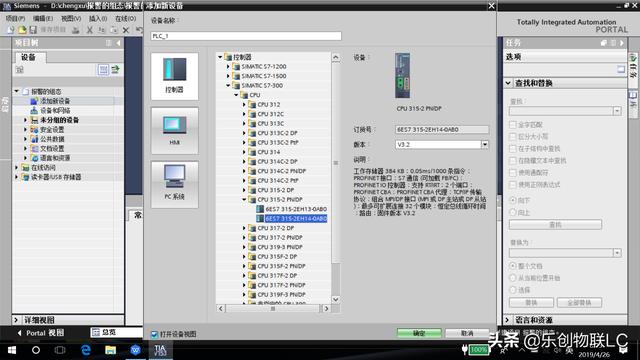This screenshot has width=640, height=360.
Task: Open the Edit menu
Action: pyautogui.click(x=43, y=18)
